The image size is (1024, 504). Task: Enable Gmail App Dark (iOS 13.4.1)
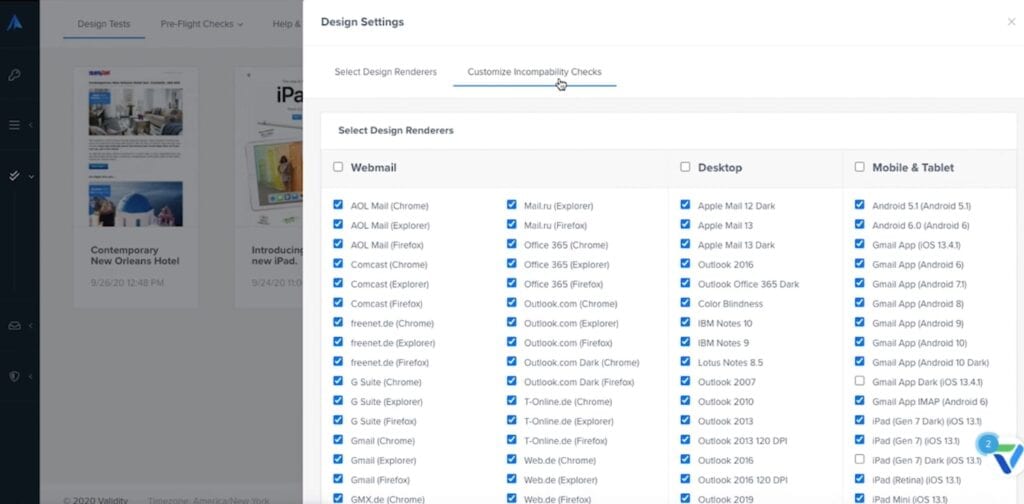coord(859,381)
